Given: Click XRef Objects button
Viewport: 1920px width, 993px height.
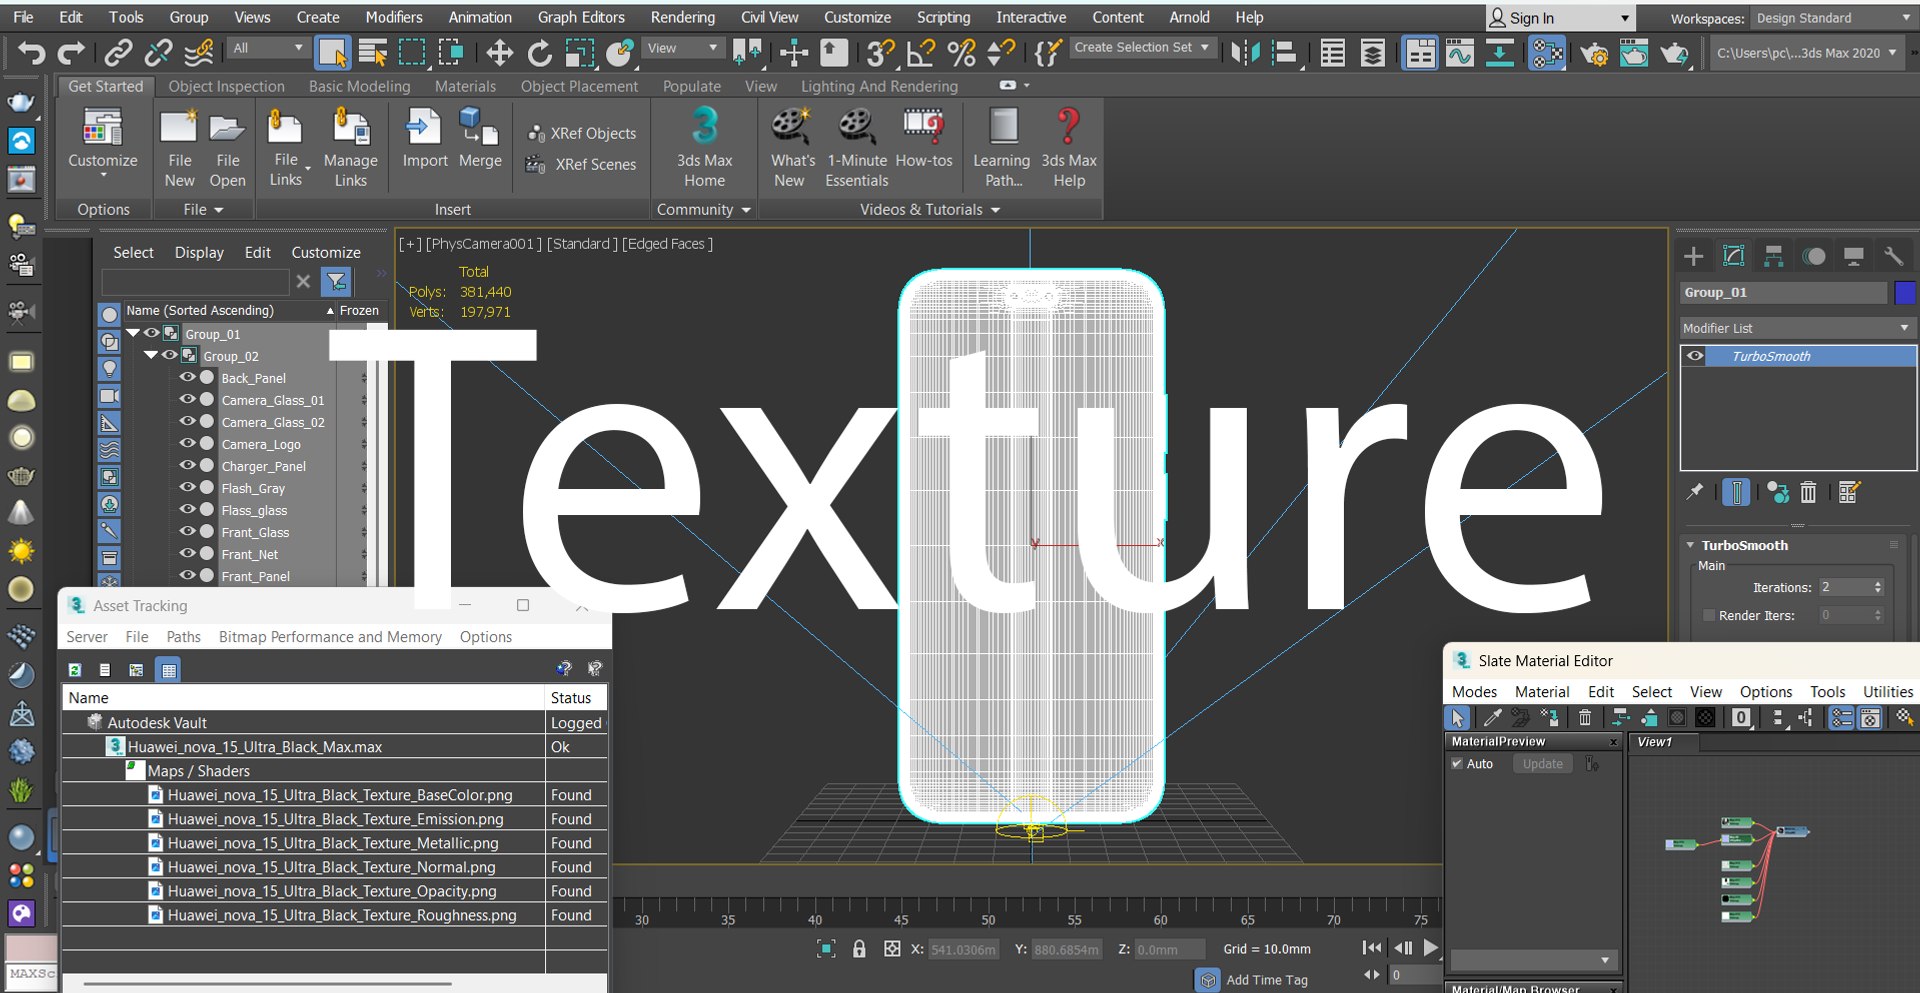Looking at the screenshot, I should pyautogui.click(x=582, y=133).
